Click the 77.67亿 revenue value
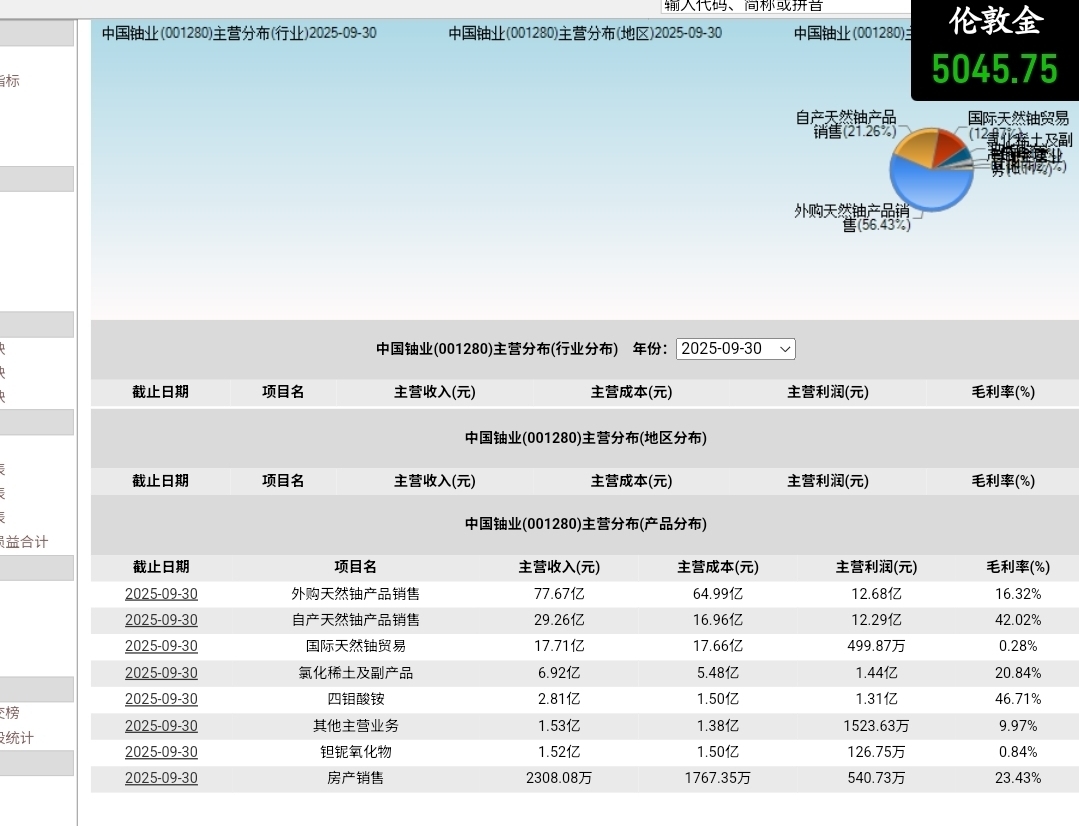This screenshot has width=1079, height=826. tap(559, 594)
